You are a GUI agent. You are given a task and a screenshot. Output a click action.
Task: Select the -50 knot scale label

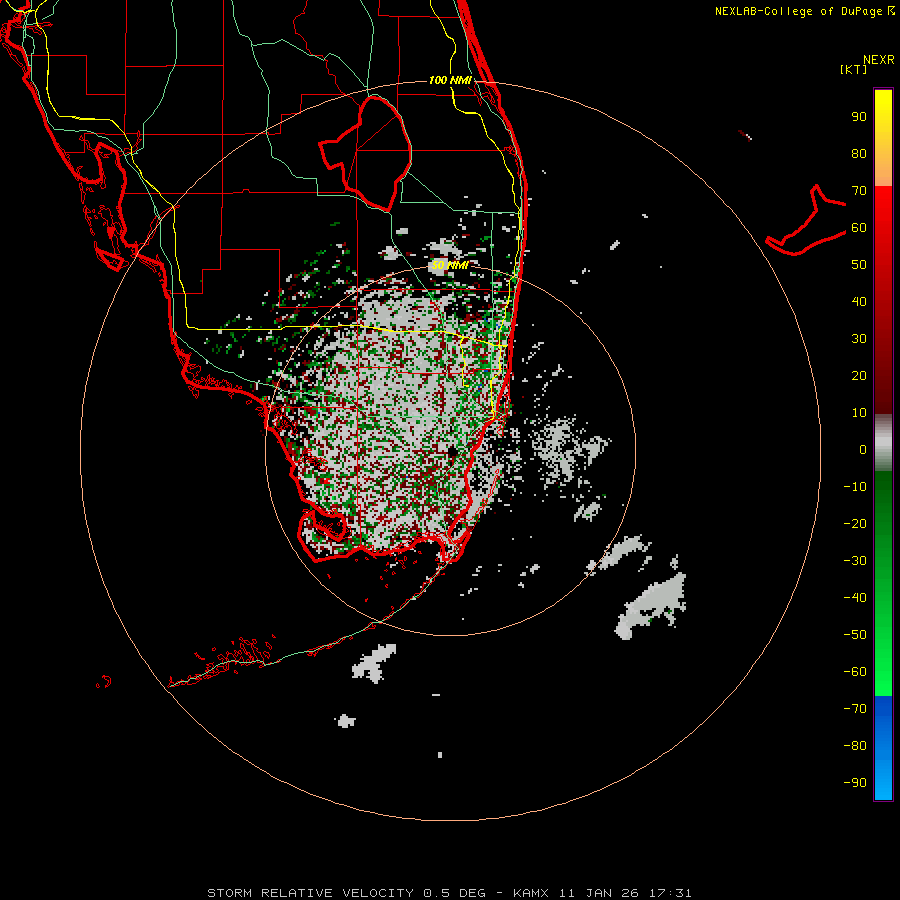point(855,635)
